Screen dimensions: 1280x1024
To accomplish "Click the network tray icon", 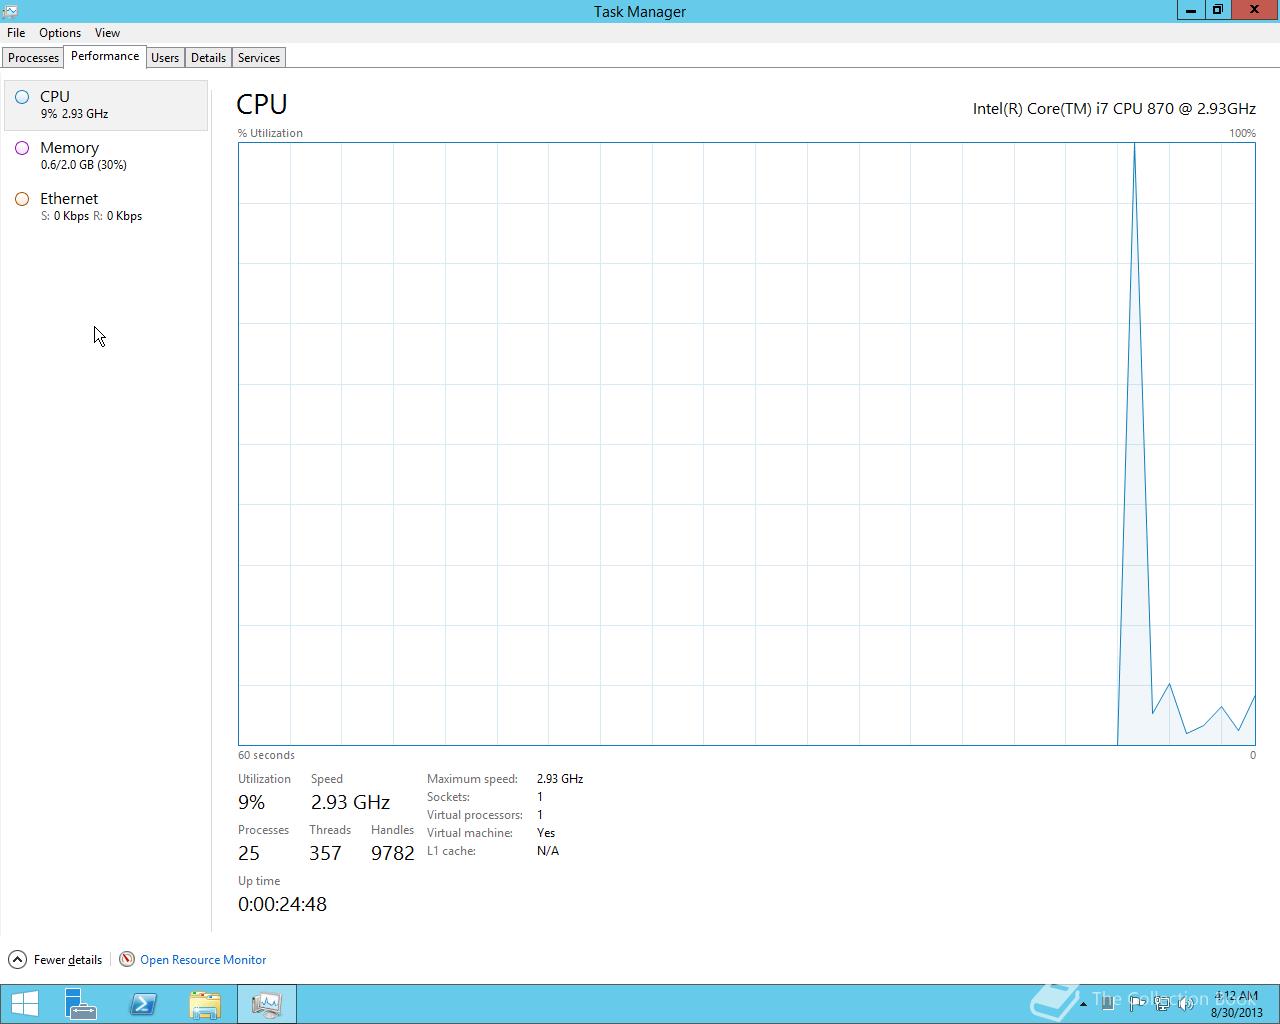I will (x=1162, y=1004).
